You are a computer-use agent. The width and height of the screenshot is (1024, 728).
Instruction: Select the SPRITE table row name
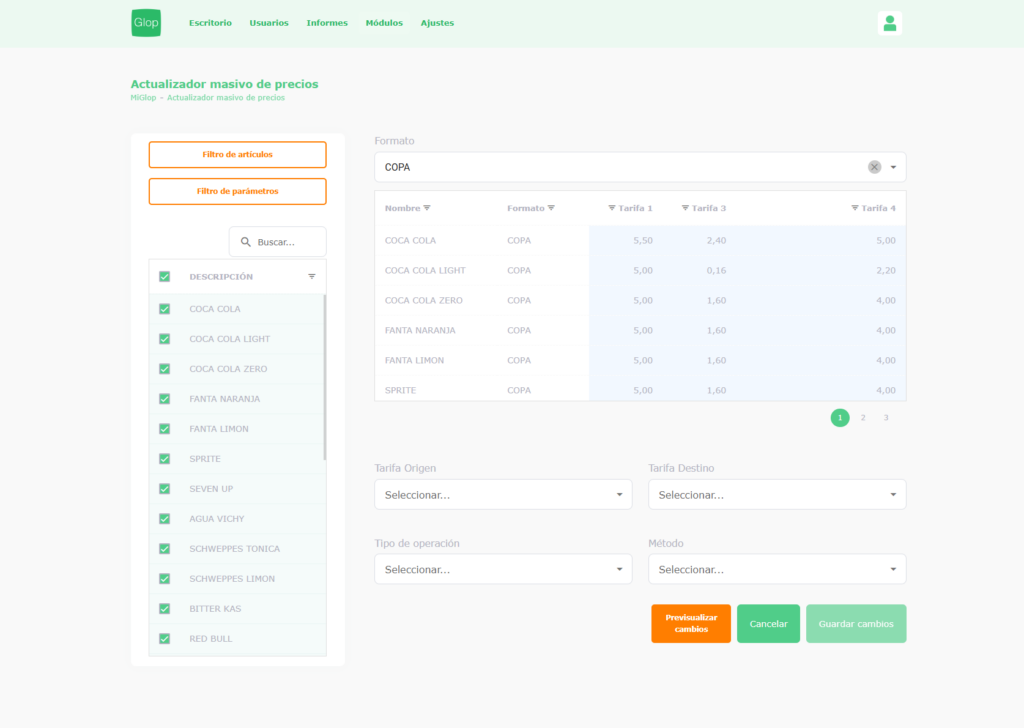pos(400,390)
